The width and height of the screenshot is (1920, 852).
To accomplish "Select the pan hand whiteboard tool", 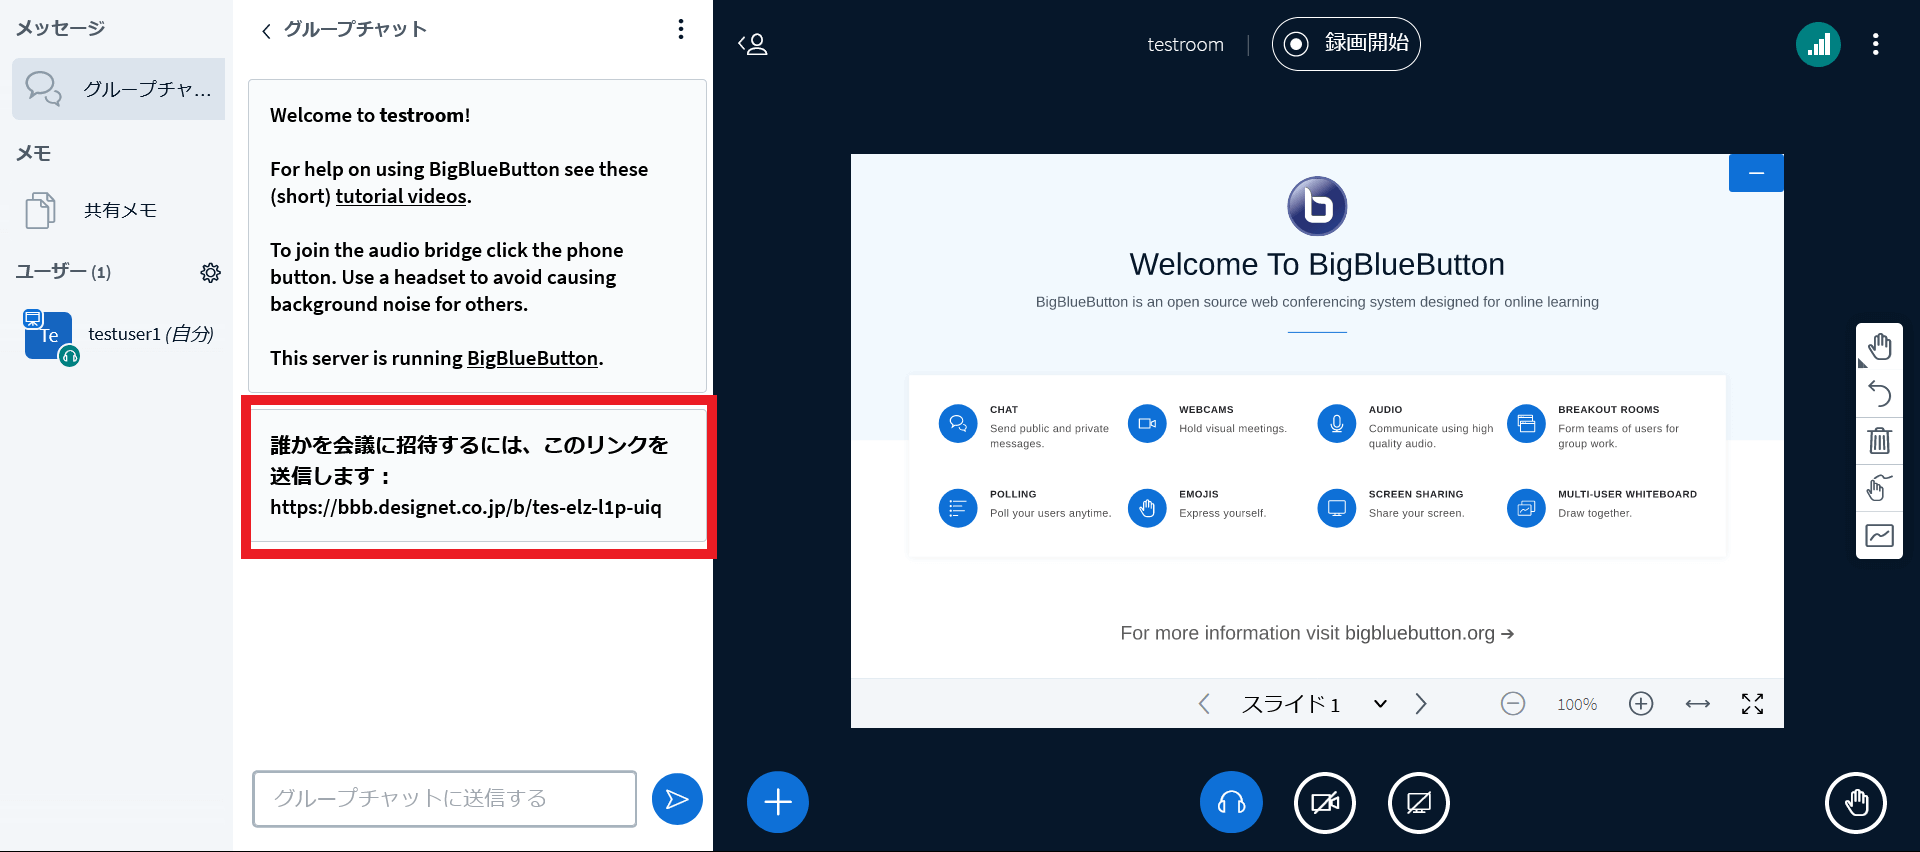I will click(x=1879, y=347).
